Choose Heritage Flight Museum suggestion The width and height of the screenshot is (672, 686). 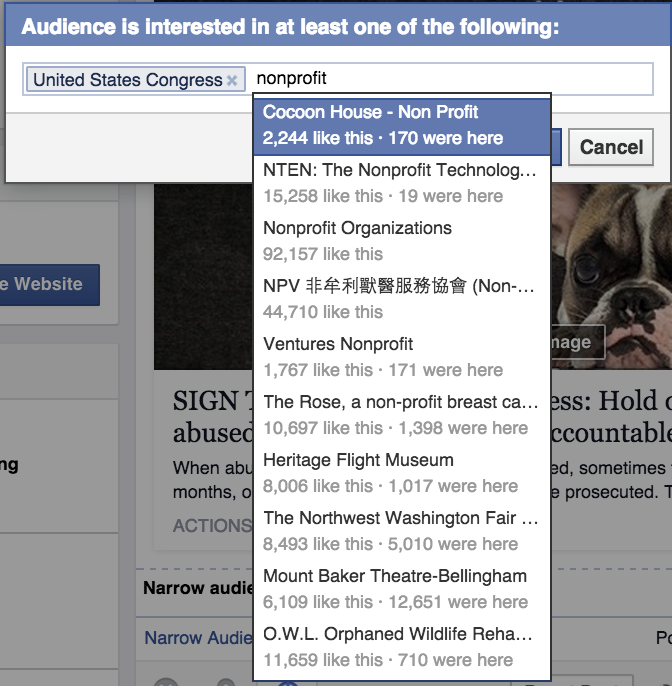coord(402,473)
